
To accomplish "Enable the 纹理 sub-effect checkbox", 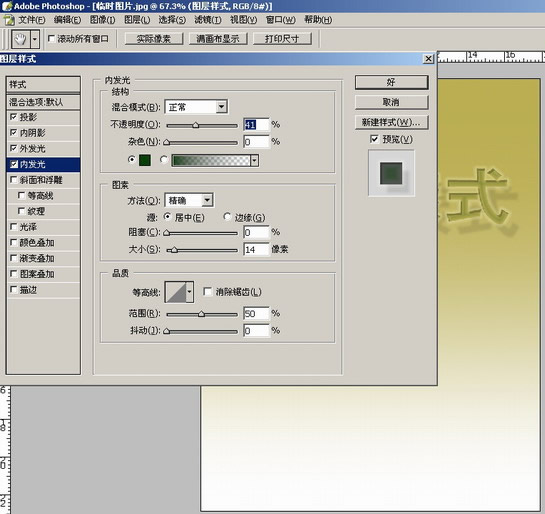I will pos(21,211).
